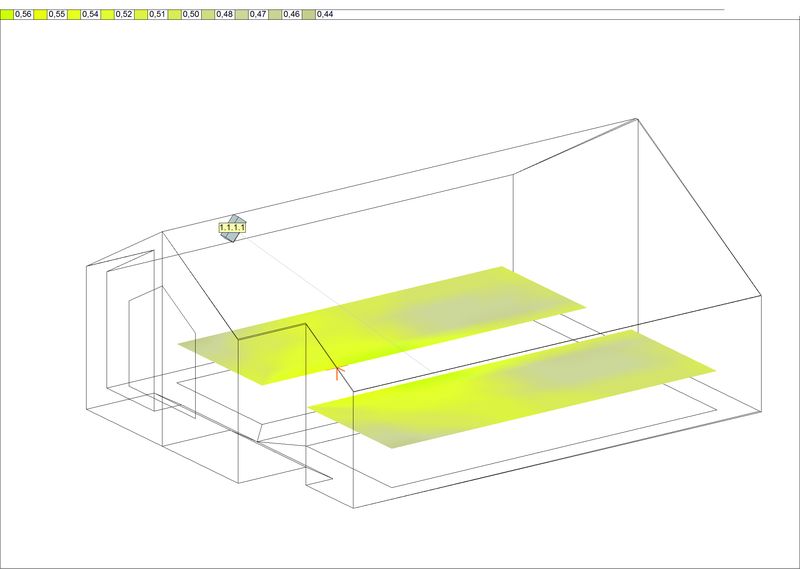Screen dimensions: 800x569
Task: Click the luminaire label 1.1.1.1
Action: 232,227
